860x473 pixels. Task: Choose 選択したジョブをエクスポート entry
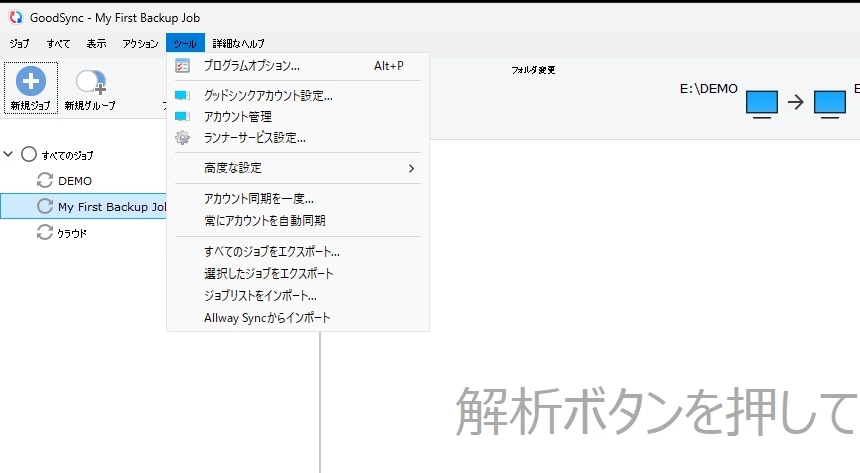tap(298, 273)
